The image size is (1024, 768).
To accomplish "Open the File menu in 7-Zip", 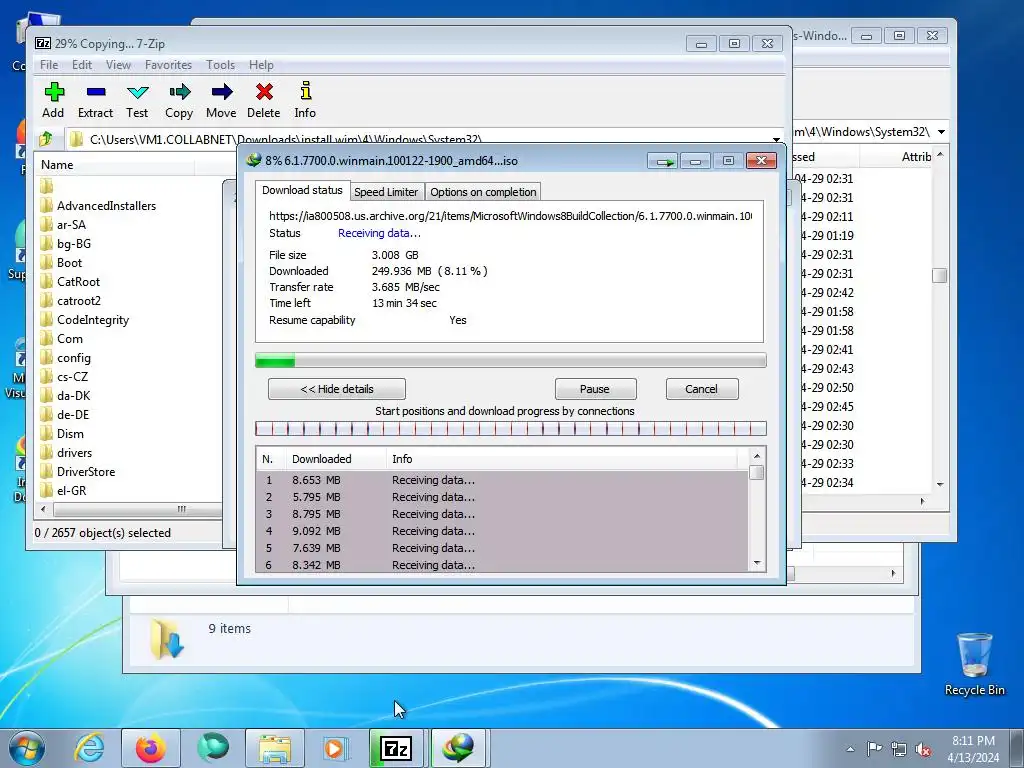I will [x=49, y=65].
